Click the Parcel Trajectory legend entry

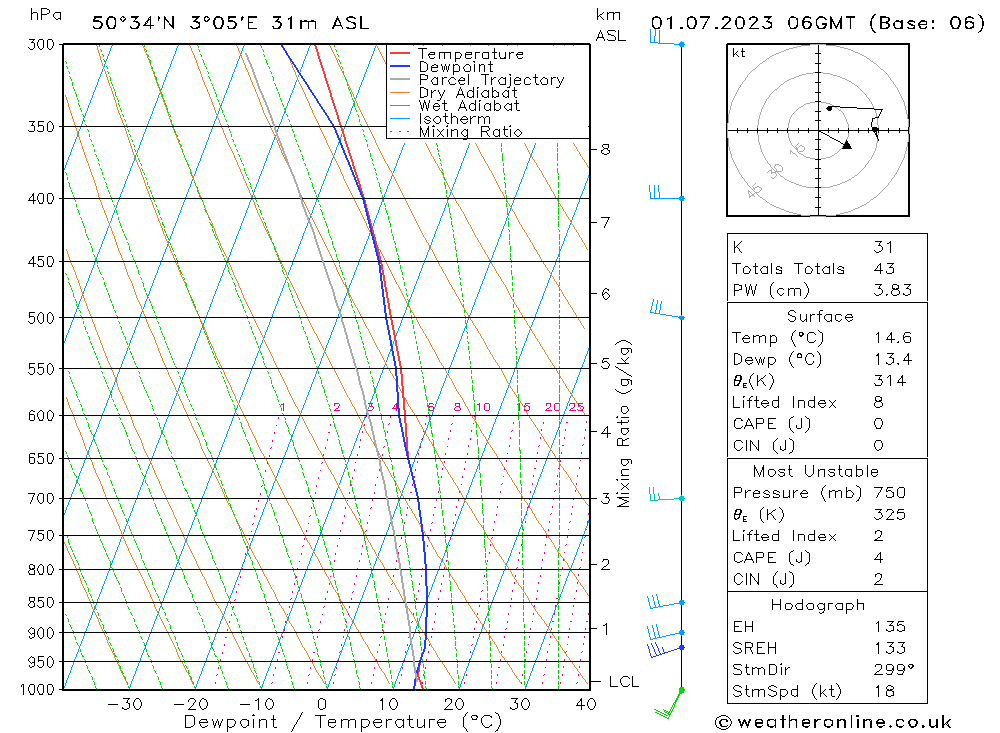(477, 80)
